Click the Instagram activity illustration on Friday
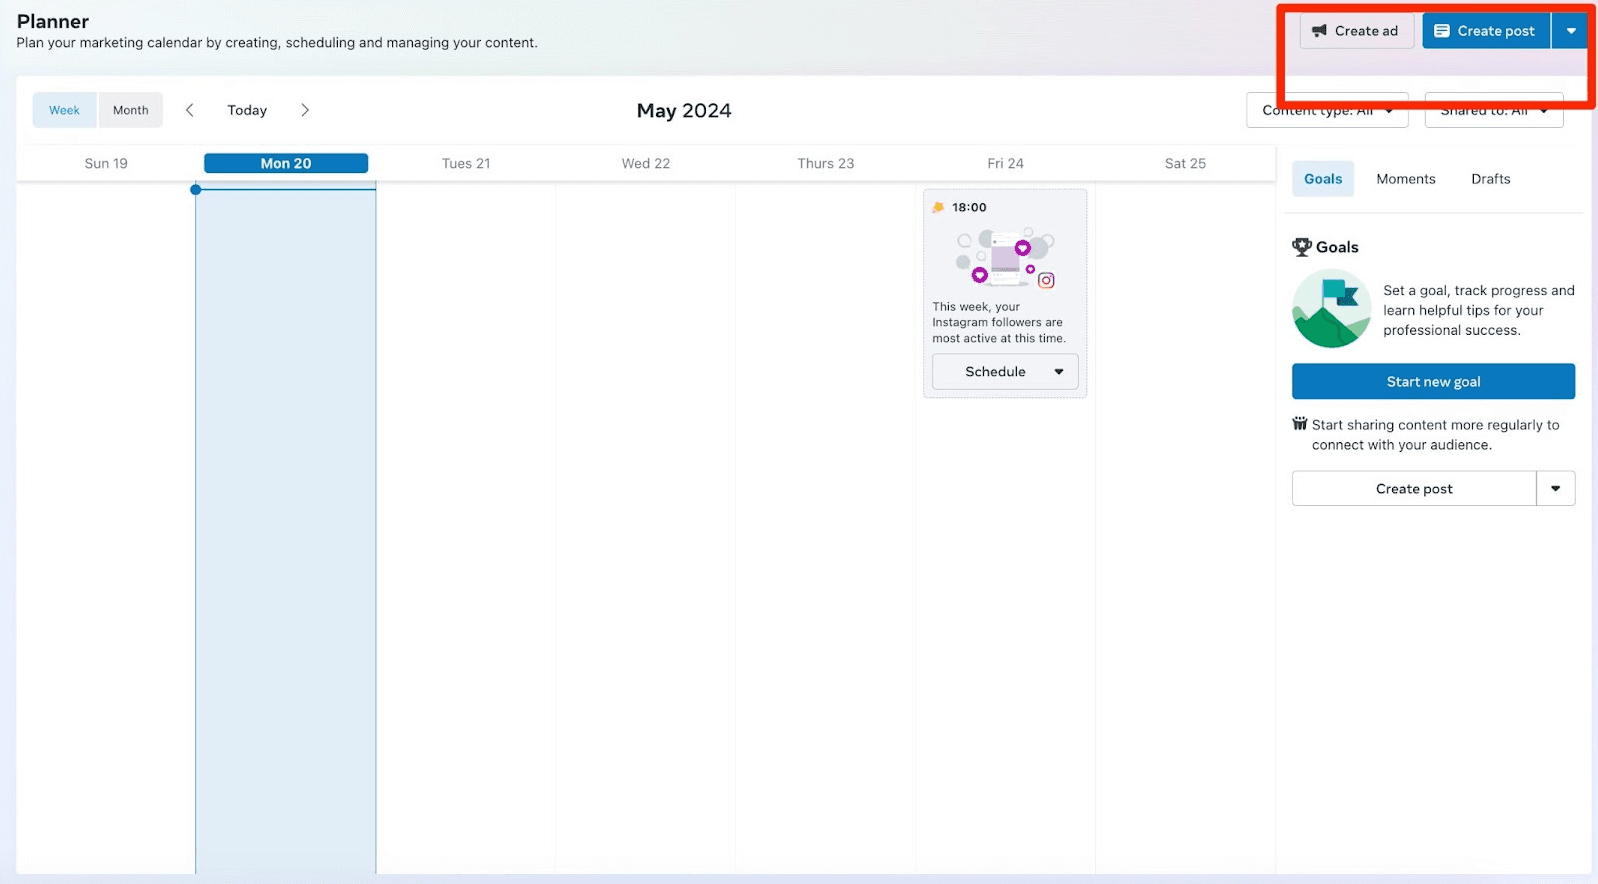1598x884 pixels. click(x=1004, y=258)
